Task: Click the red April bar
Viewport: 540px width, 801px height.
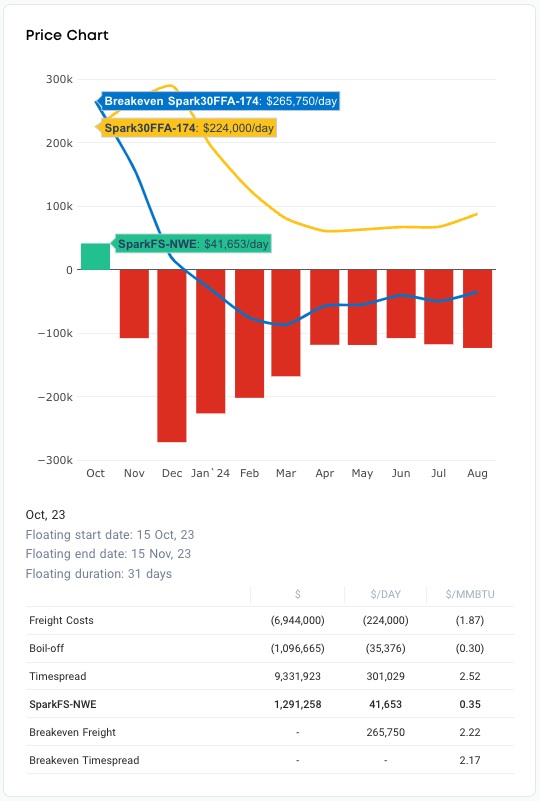Action: pos(325,307)
